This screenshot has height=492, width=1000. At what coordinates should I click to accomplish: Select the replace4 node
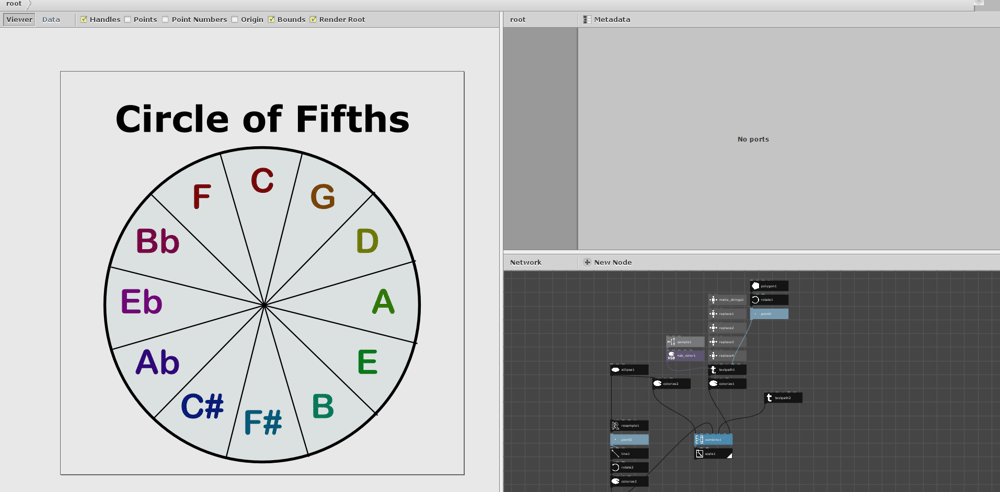pyautogui.click(x=727, y=355)
